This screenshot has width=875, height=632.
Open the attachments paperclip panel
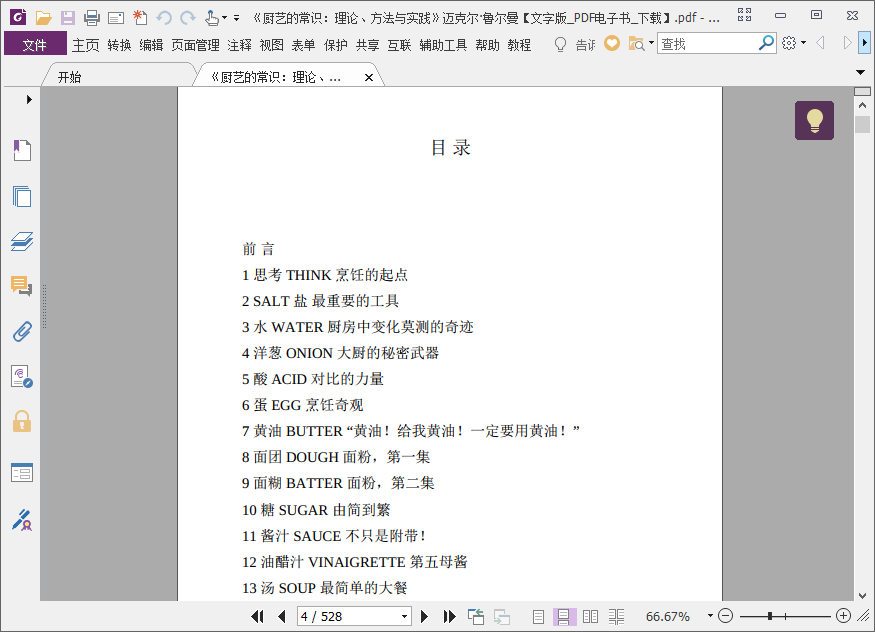[x=22, y=331]
